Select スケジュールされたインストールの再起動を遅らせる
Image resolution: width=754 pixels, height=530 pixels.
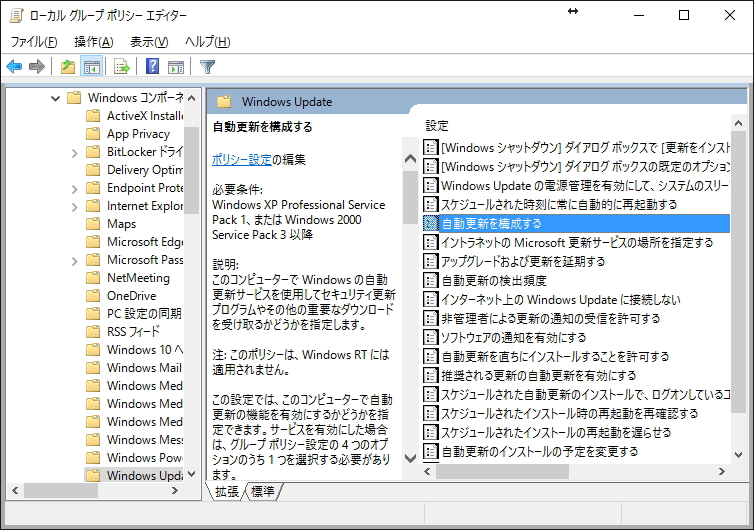tap(556, 432)
